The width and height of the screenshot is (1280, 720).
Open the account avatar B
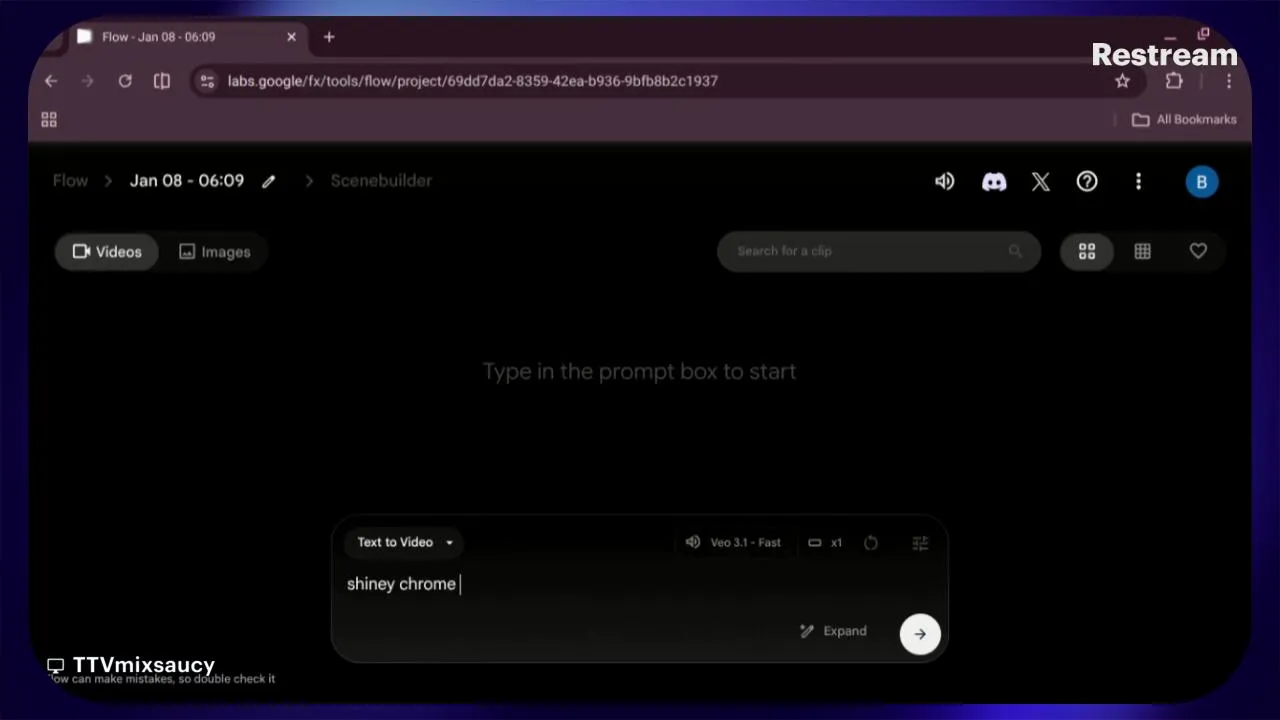(1202, 182)
